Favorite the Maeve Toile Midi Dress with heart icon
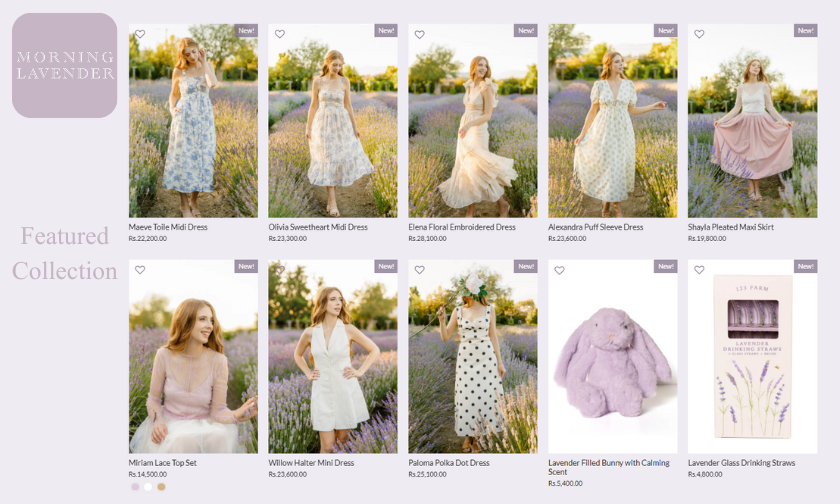Image resolution: width=840 pixels, height=504 pixels. (x=140, y=34)
